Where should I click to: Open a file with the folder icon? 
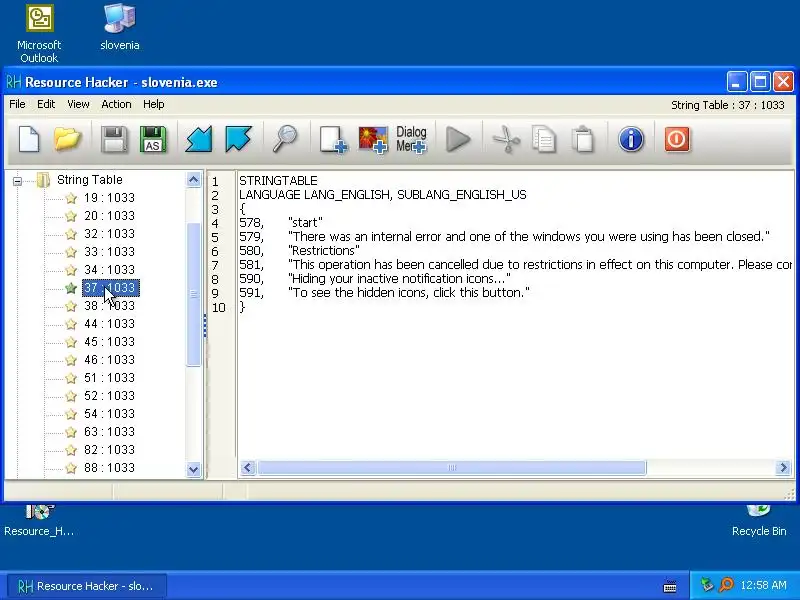pos(68,139)
